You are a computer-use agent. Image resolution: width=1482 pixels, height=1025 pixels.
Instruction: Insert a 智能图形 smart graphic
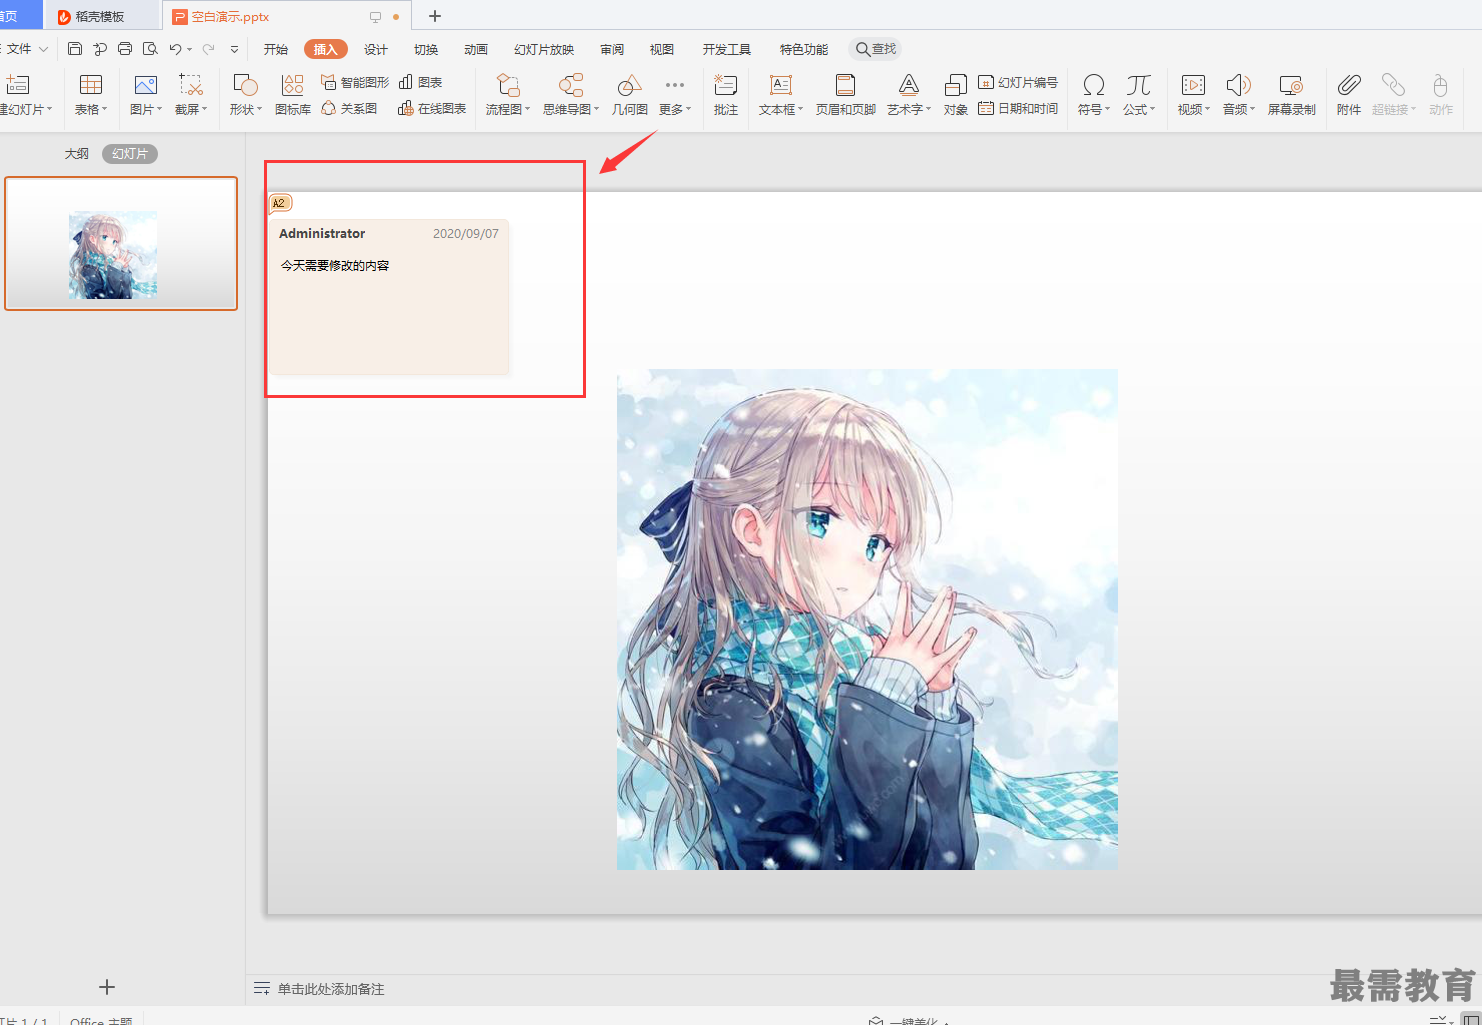coord(355,82)
